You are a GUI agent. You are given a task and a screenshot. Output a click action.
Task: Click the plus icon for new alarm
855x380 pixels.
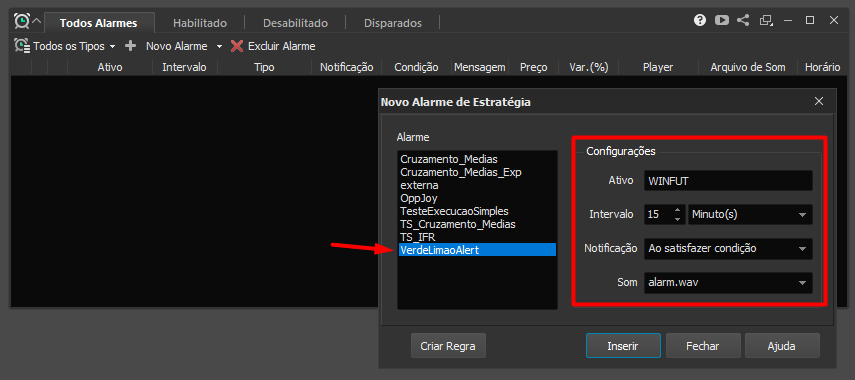coord(130,46)
